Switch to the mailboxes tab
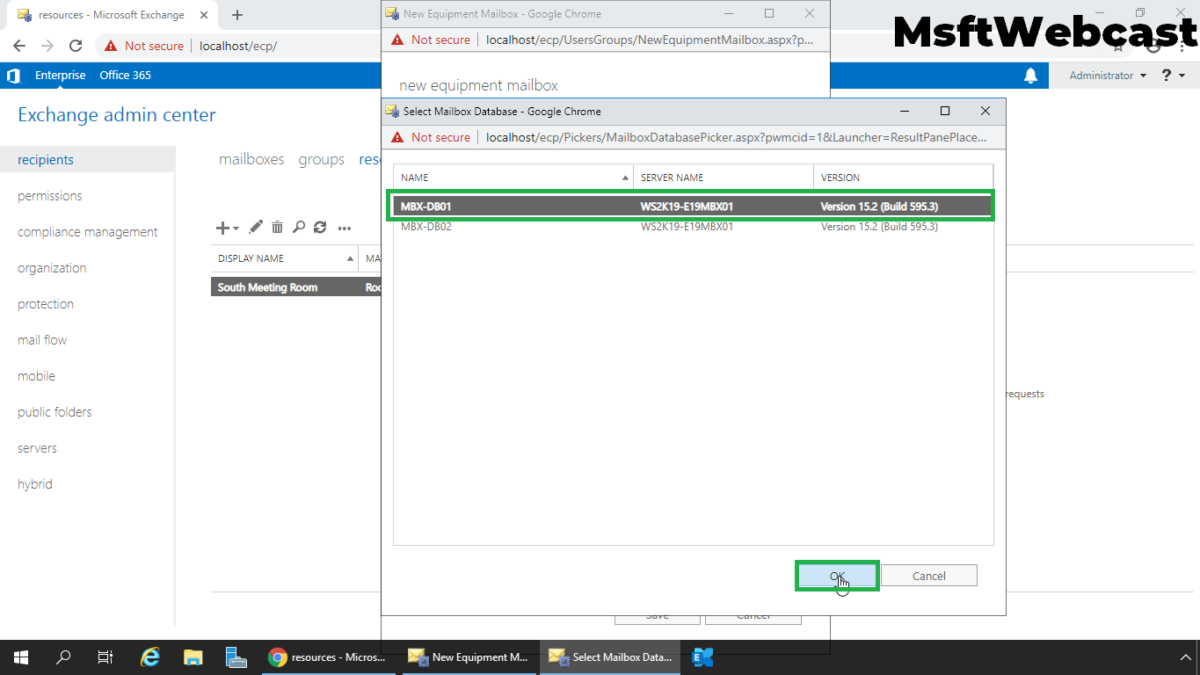Viewport: 1200px width, 675px height. pos(251,160)
